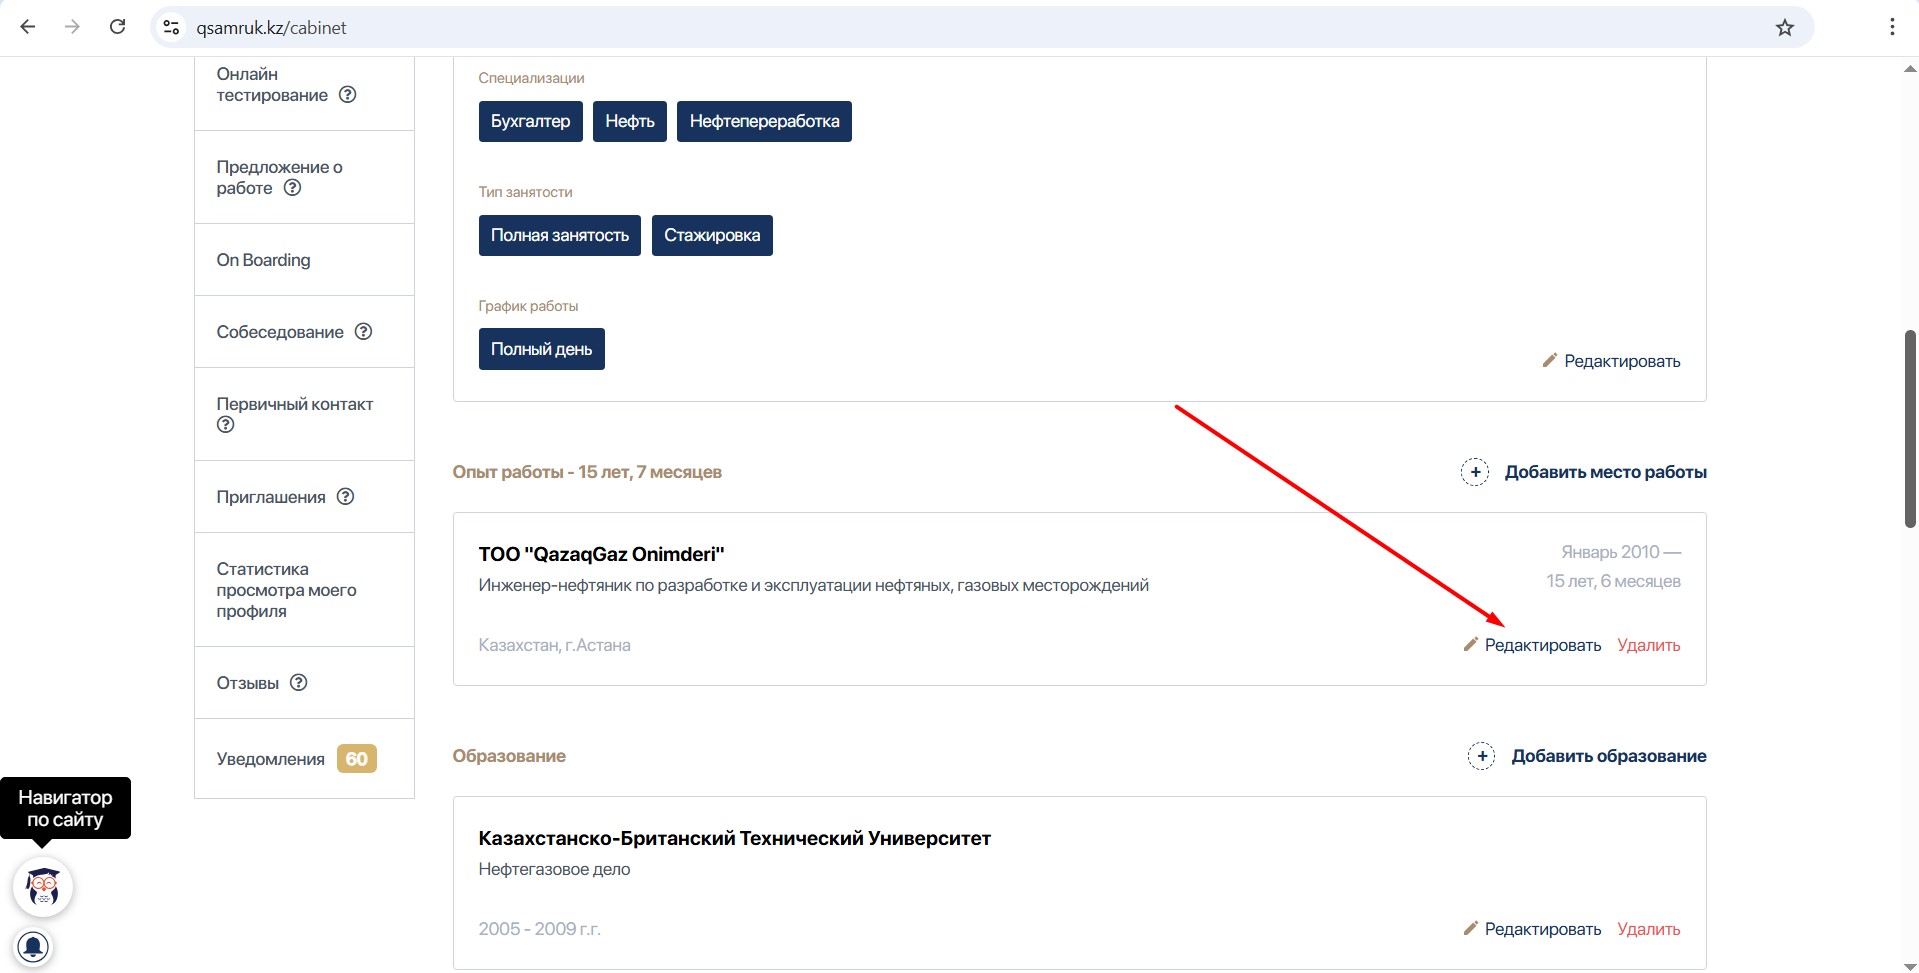Delete the QazaqGaz Onimderi work entry

(x=1648, y=645)
